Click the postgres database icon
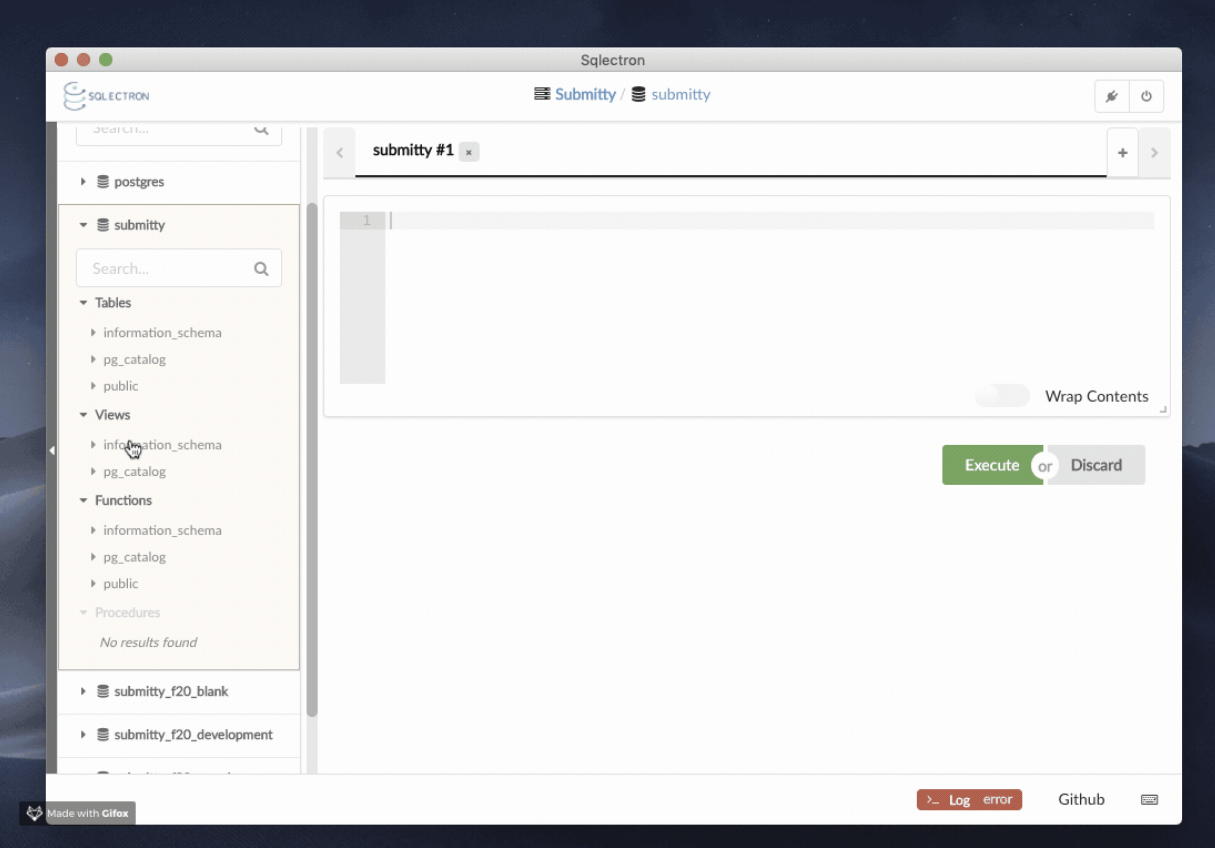The height and width of the screenshot is (848, 1215). click(103, 182)
